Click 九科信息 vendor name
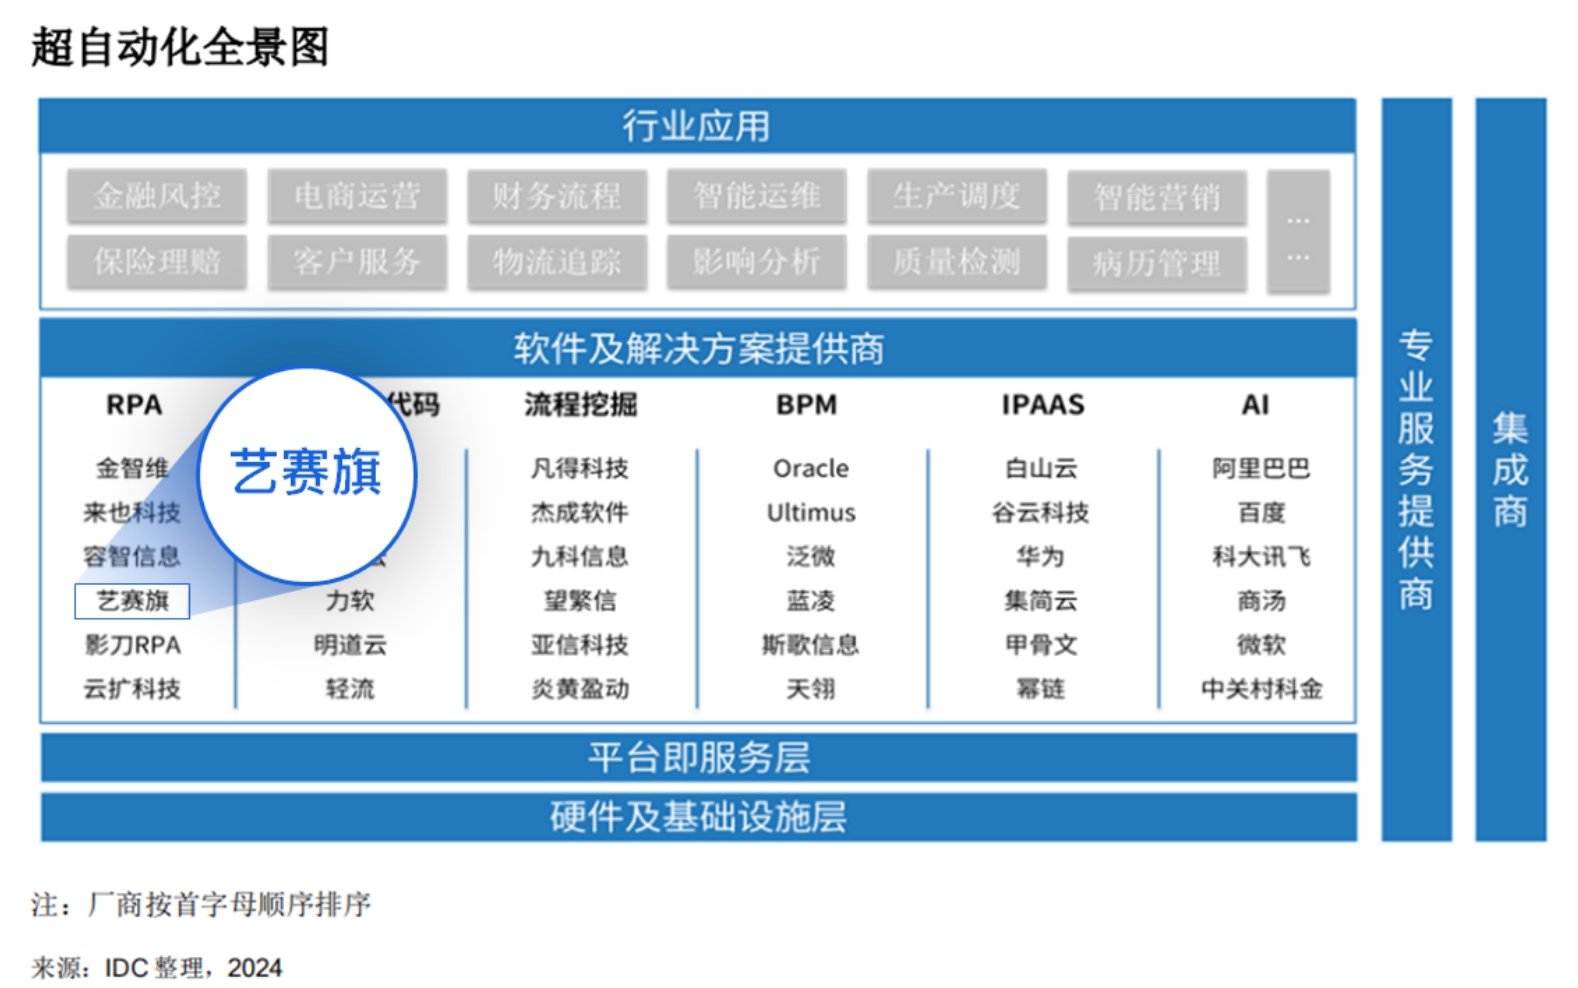1578x988 pixels. [580, 556]
